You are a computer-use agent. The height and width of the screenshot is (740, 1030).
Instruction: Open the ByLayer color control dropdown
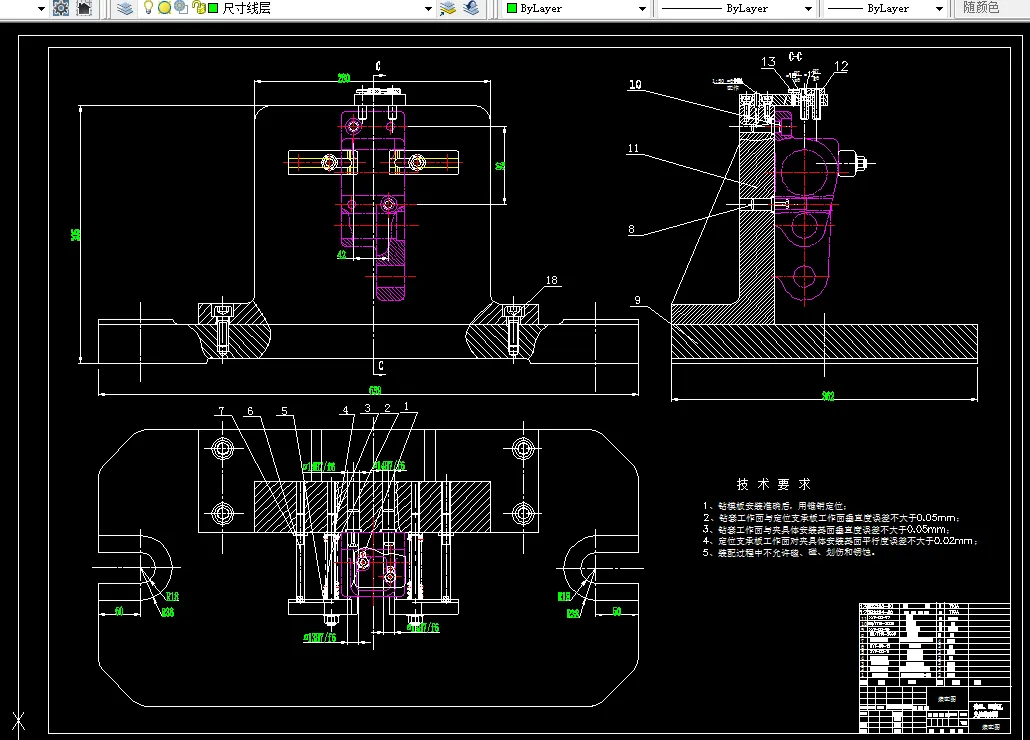click(642, 9)
